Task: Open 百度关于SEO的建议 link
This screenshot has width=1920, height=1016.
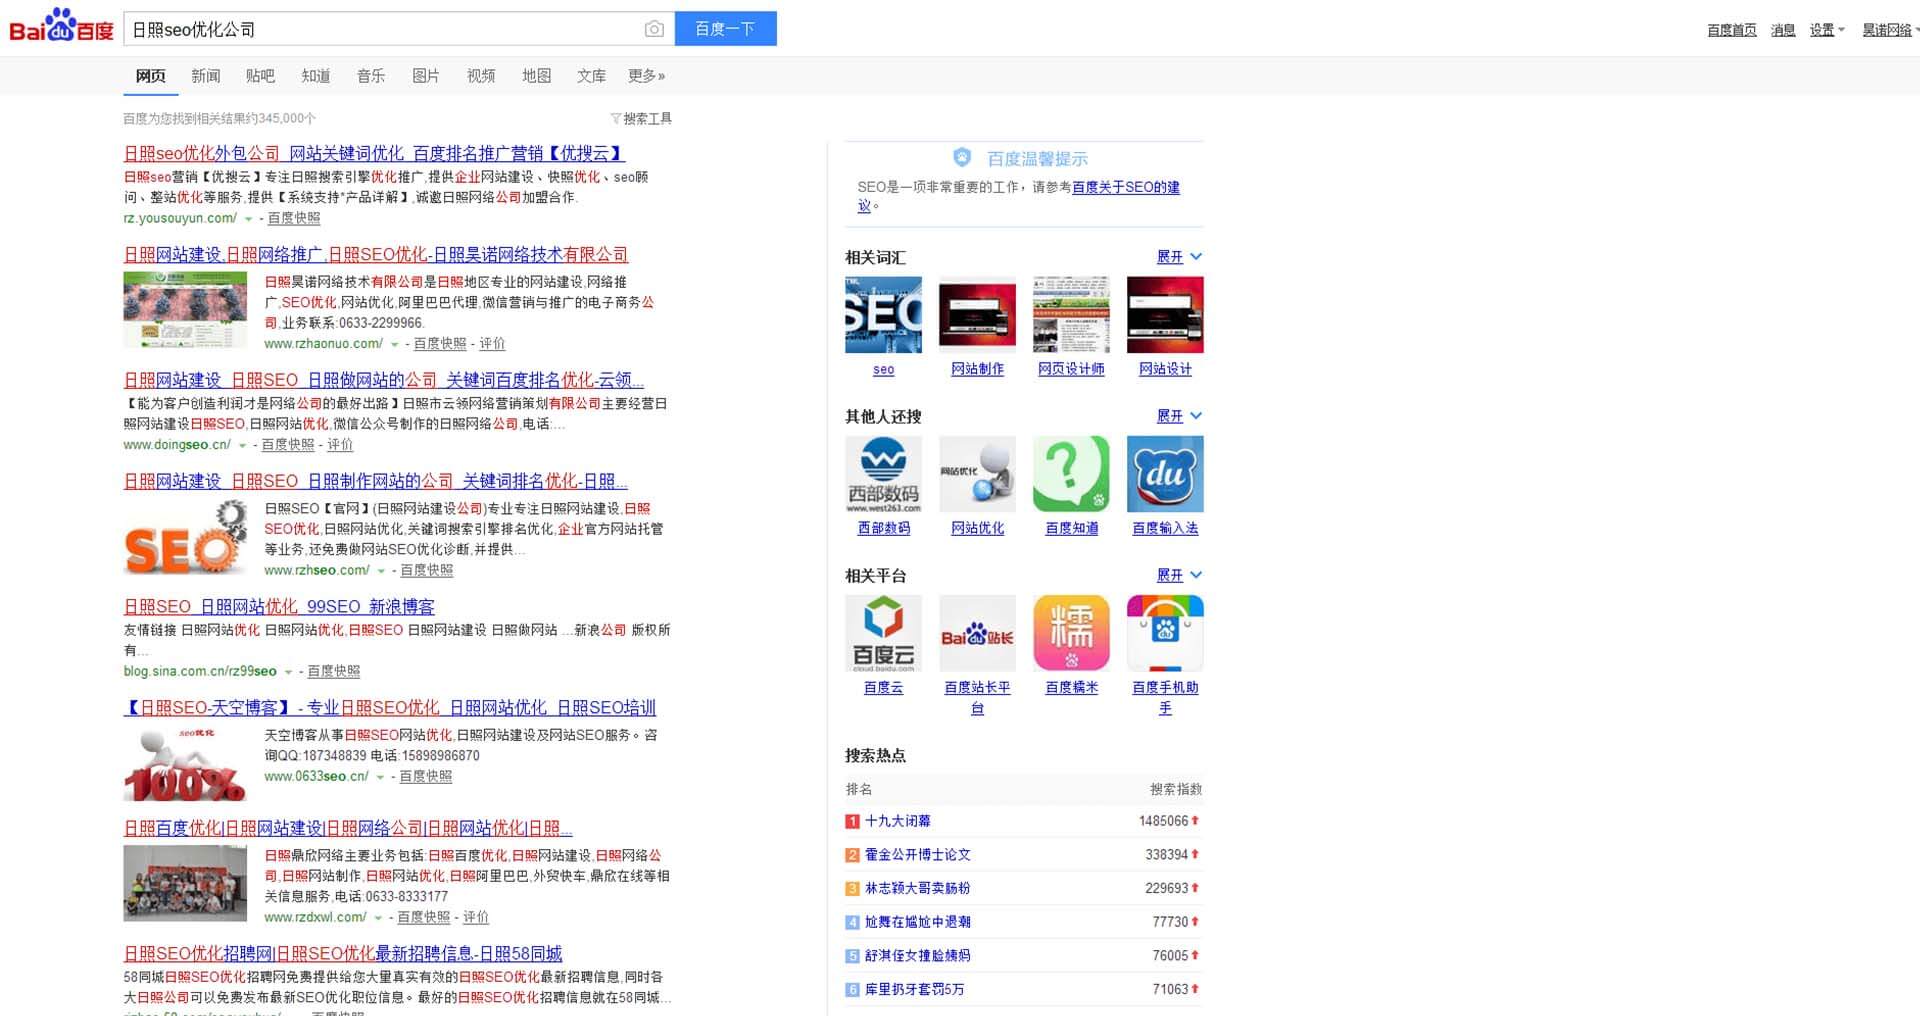Action: point(1126,187)
